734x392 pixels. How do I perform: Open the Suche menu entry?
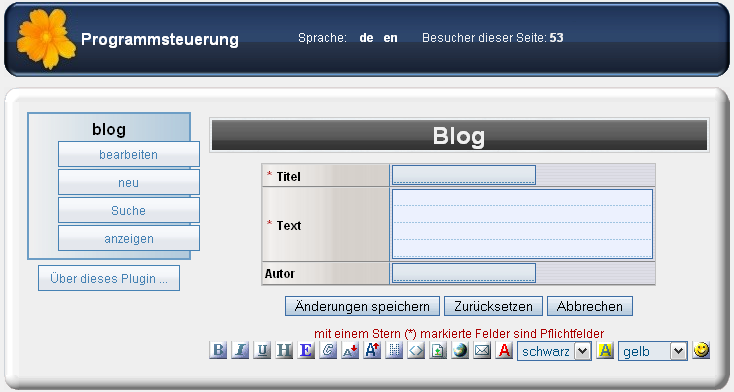pos(129,210)
